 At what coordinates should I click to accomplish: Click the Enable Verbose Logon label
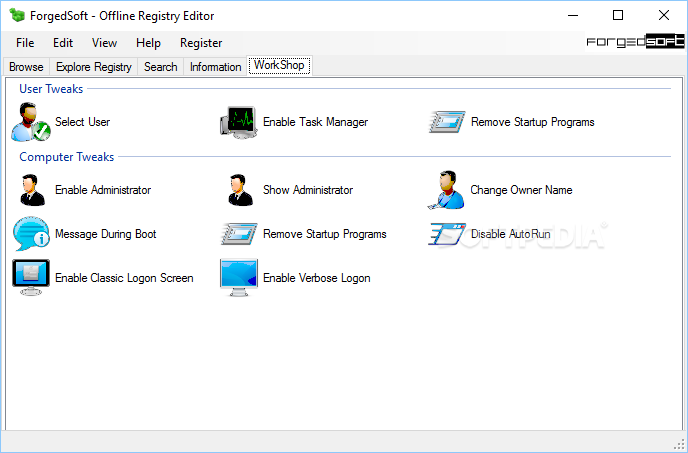point(317,278)
